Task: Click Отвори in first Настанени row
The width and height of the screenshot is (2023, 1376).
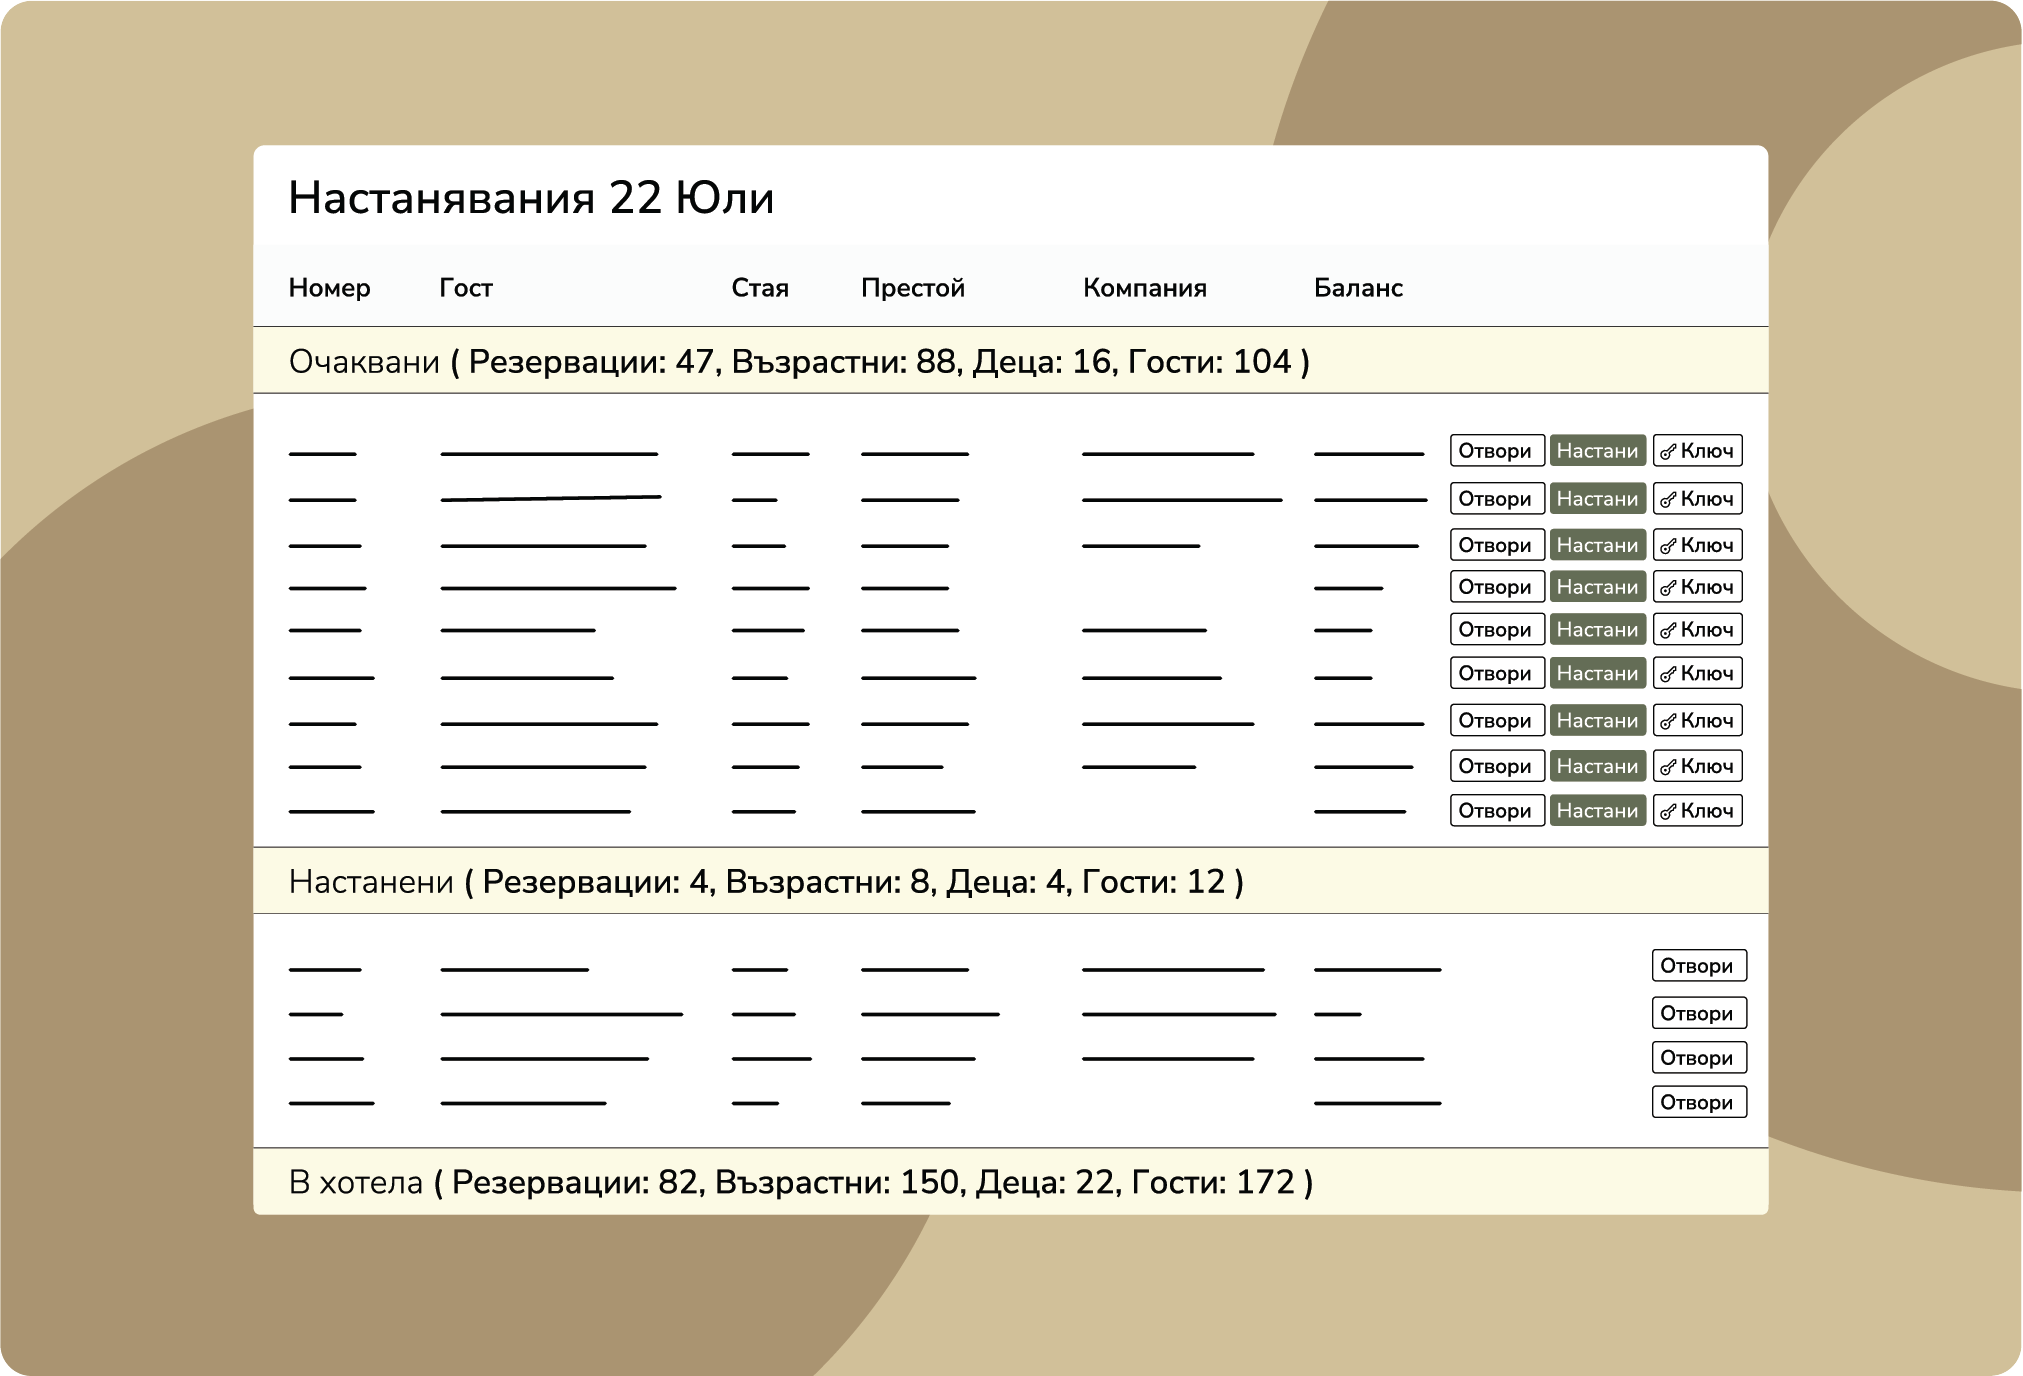Action: pyautogui.click(x=1698, y=966)
